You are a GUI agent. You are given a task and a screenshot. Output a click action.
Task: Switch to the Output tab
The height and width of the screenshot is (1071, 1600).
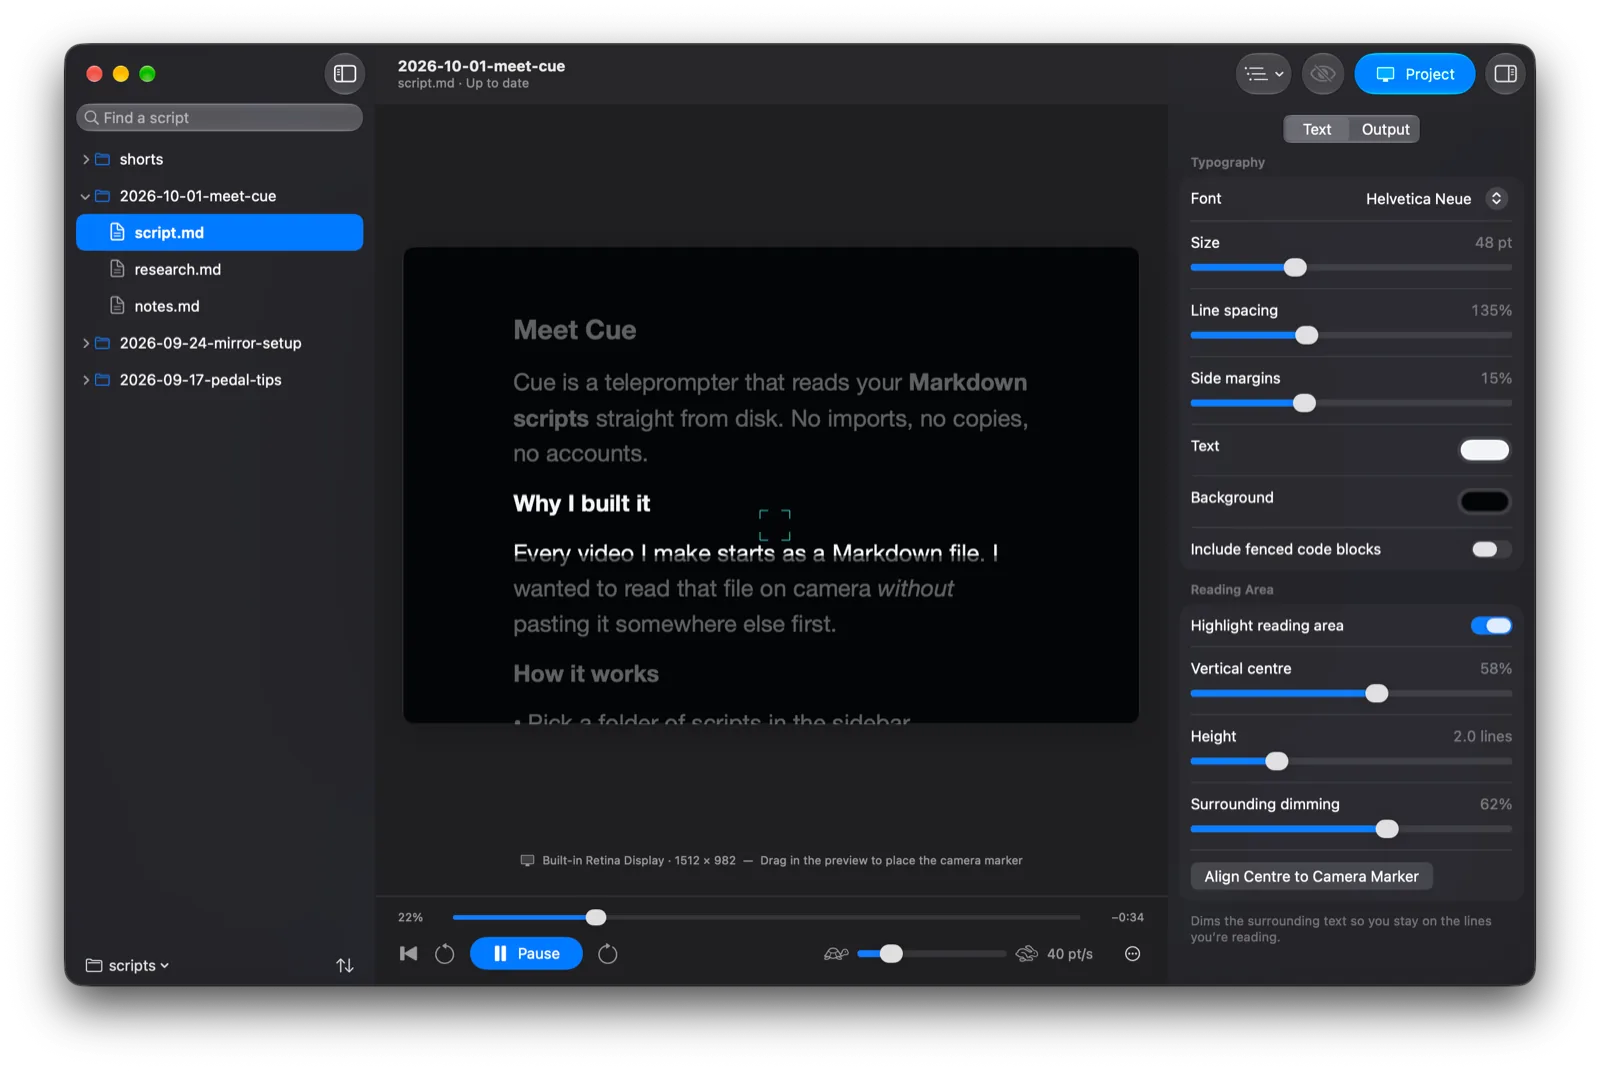click(x=1385, y=129)
